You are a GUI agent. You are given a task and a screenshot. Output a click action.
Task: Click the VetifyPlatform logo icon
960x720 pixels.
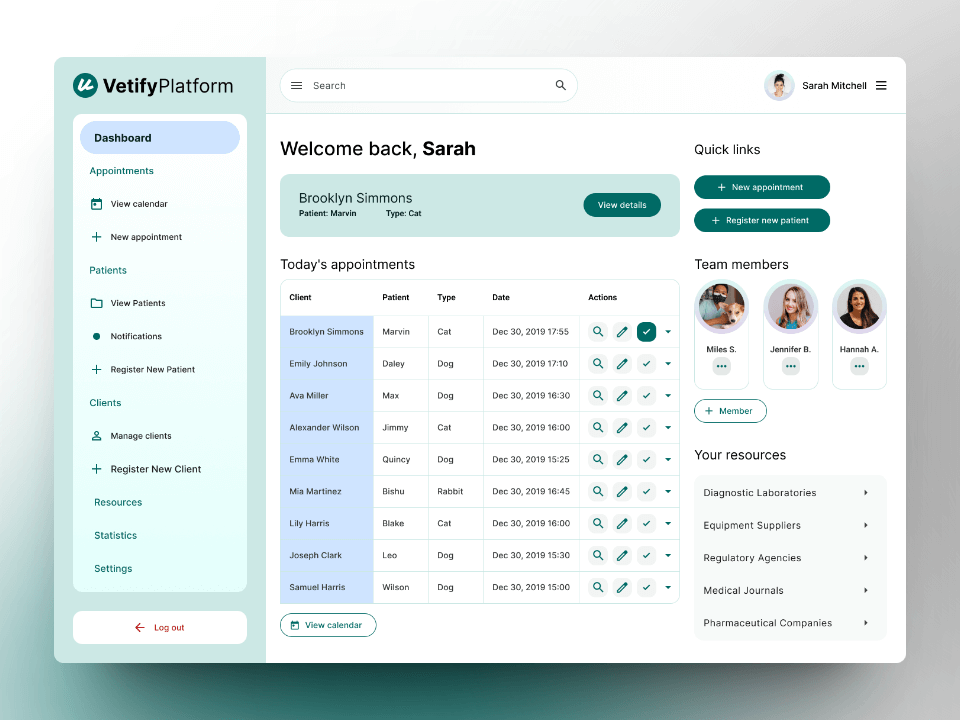pos(83,86)
